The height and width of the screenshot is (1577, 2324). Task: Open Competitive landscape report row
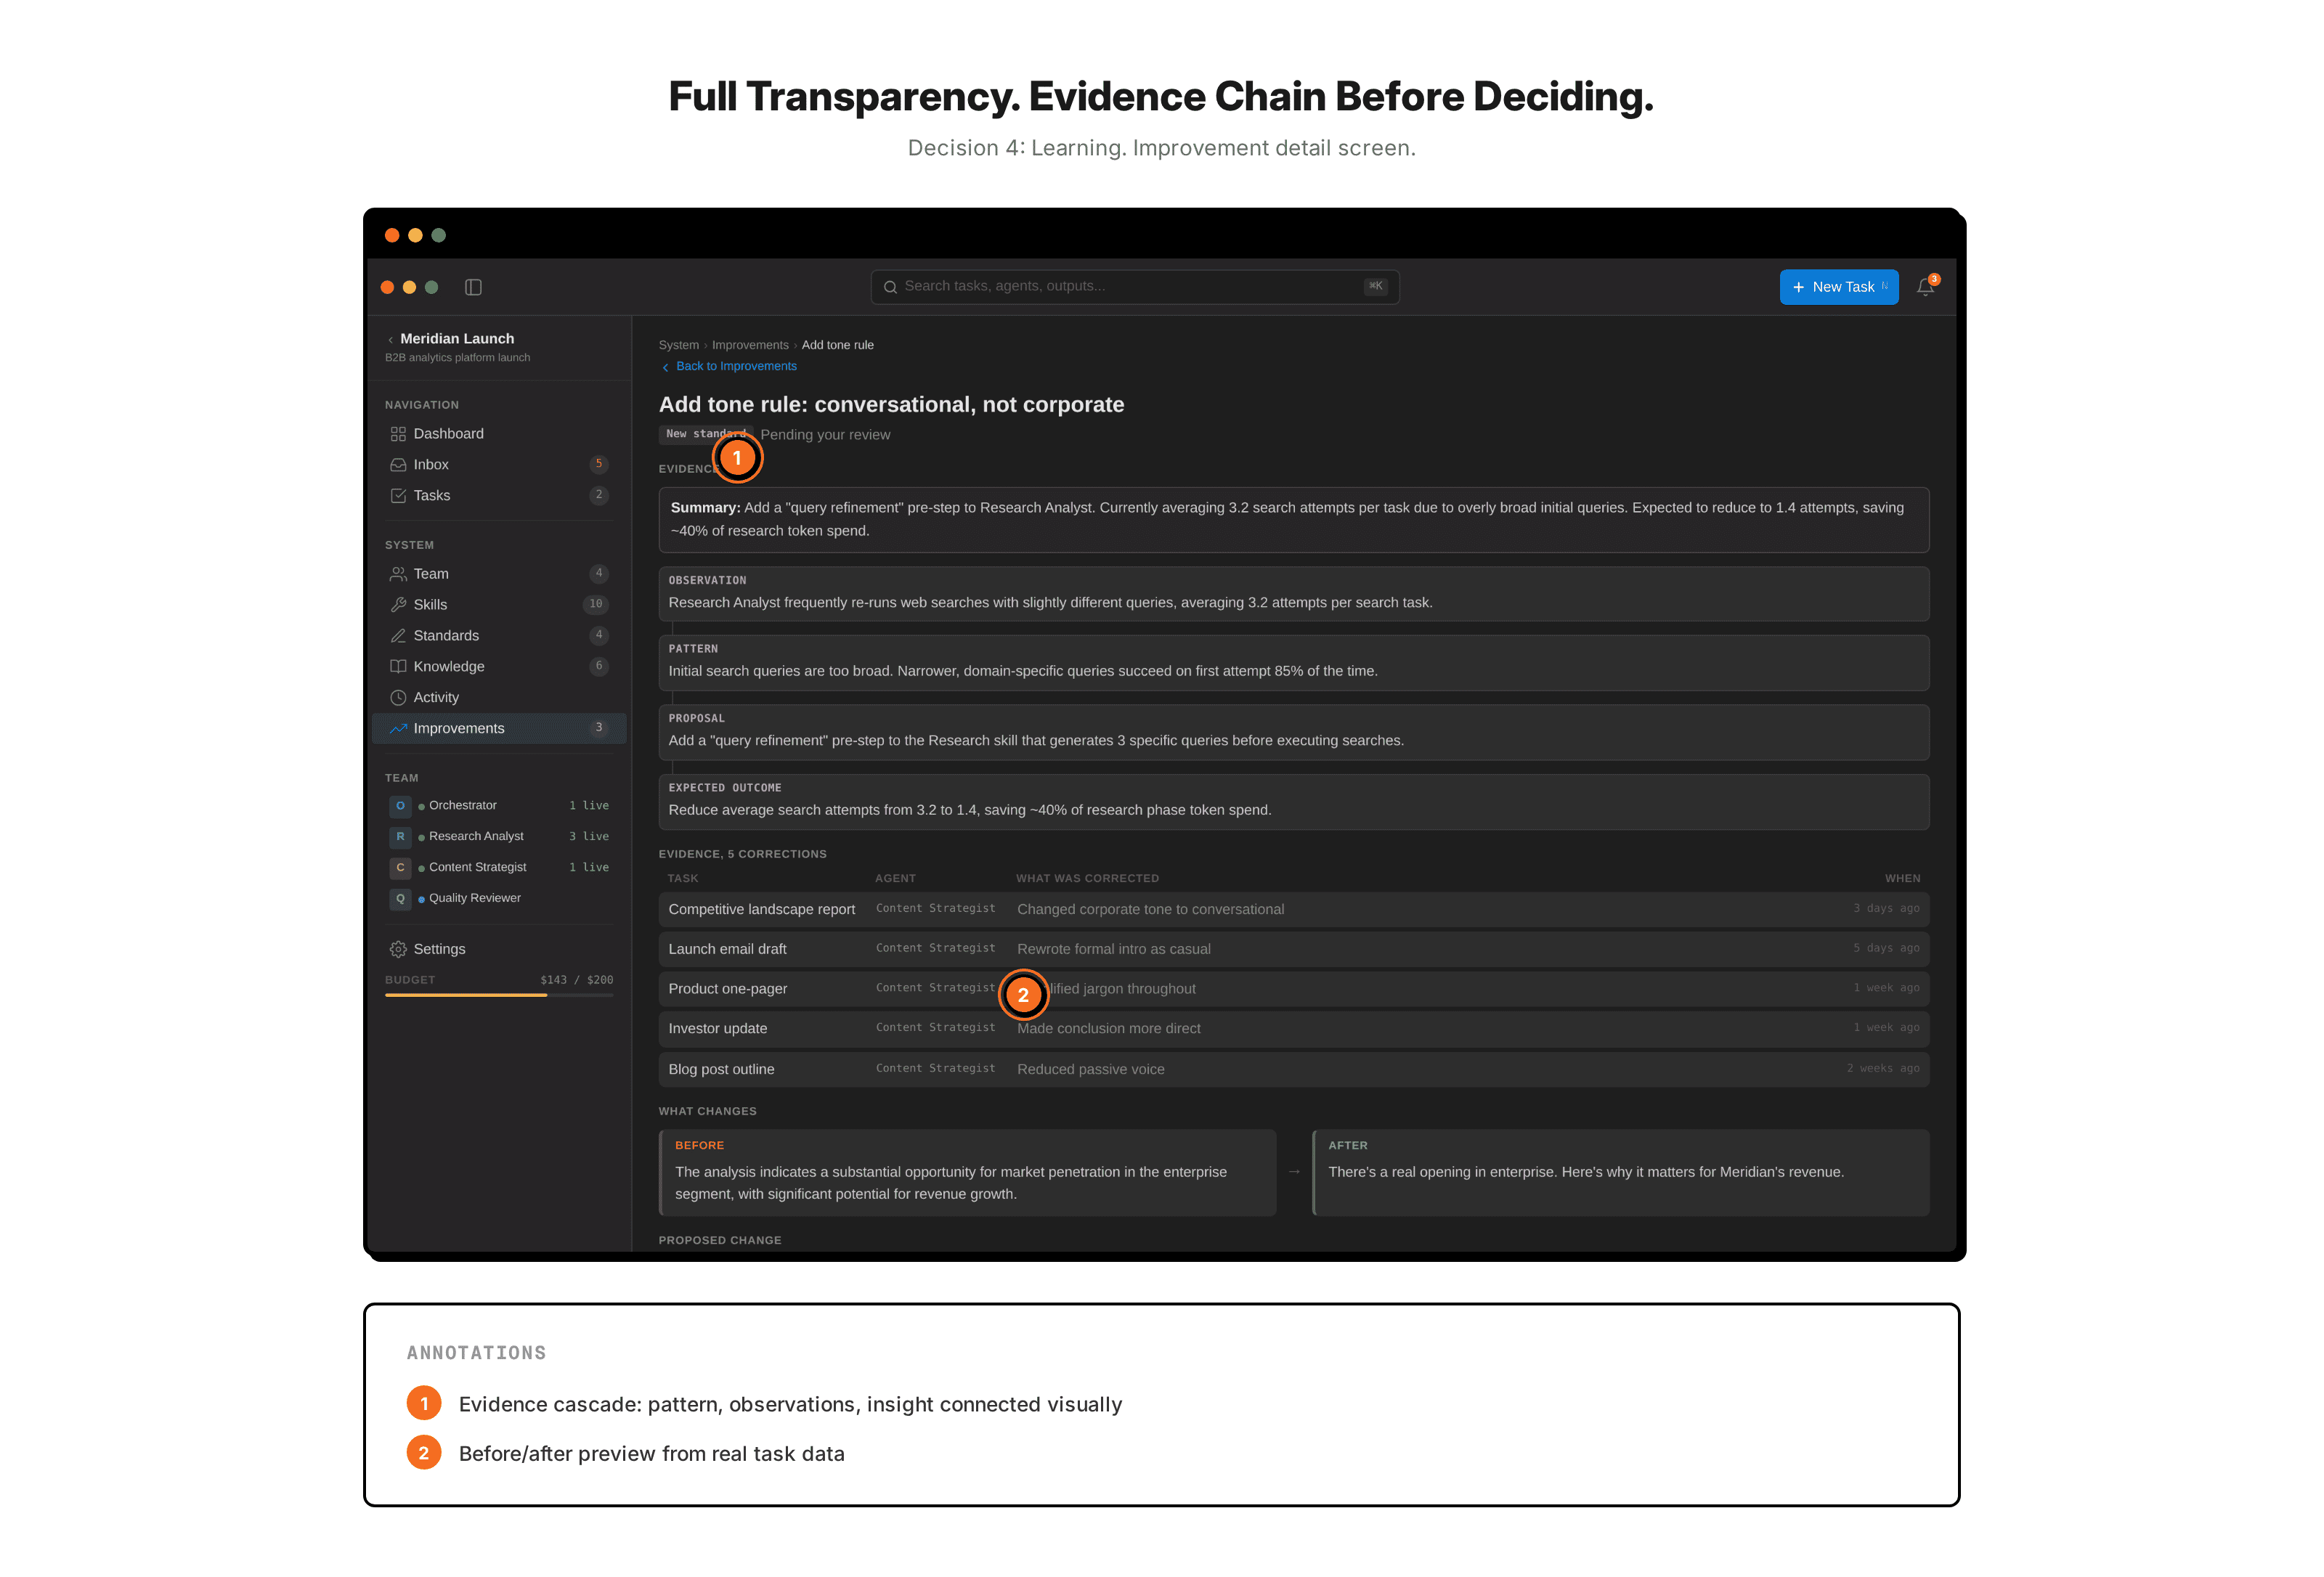(1293, 910)
